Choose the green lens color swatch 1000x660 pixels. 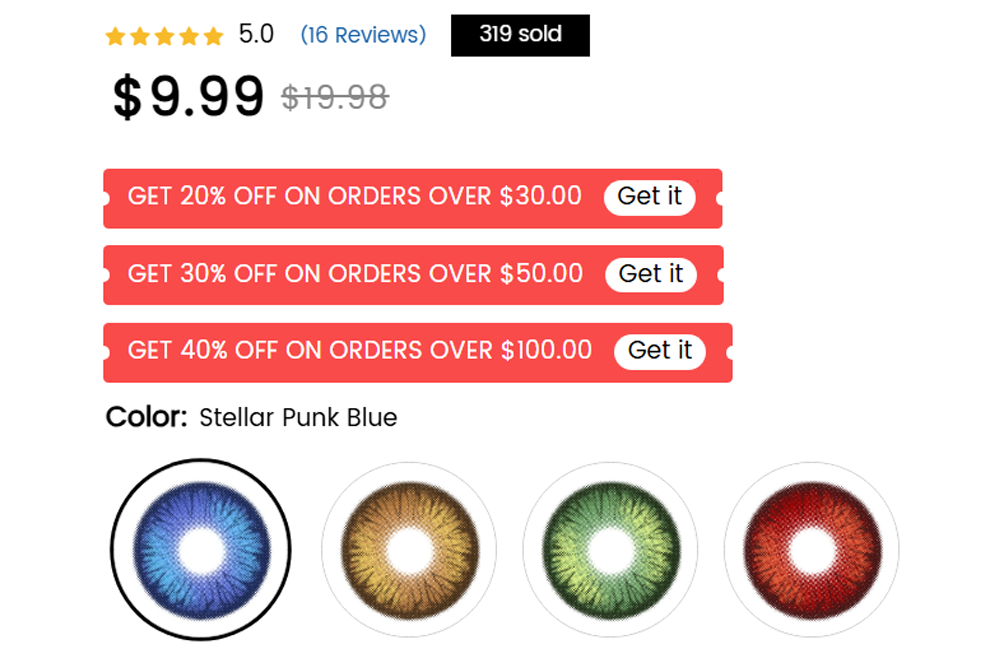pyautogui.click(x=610, y=550)
